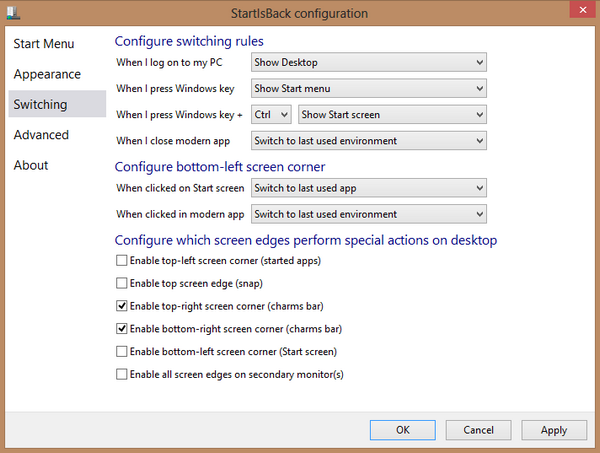Open the 'When I log on to my PC' dropdown

[x=368, y=62]
